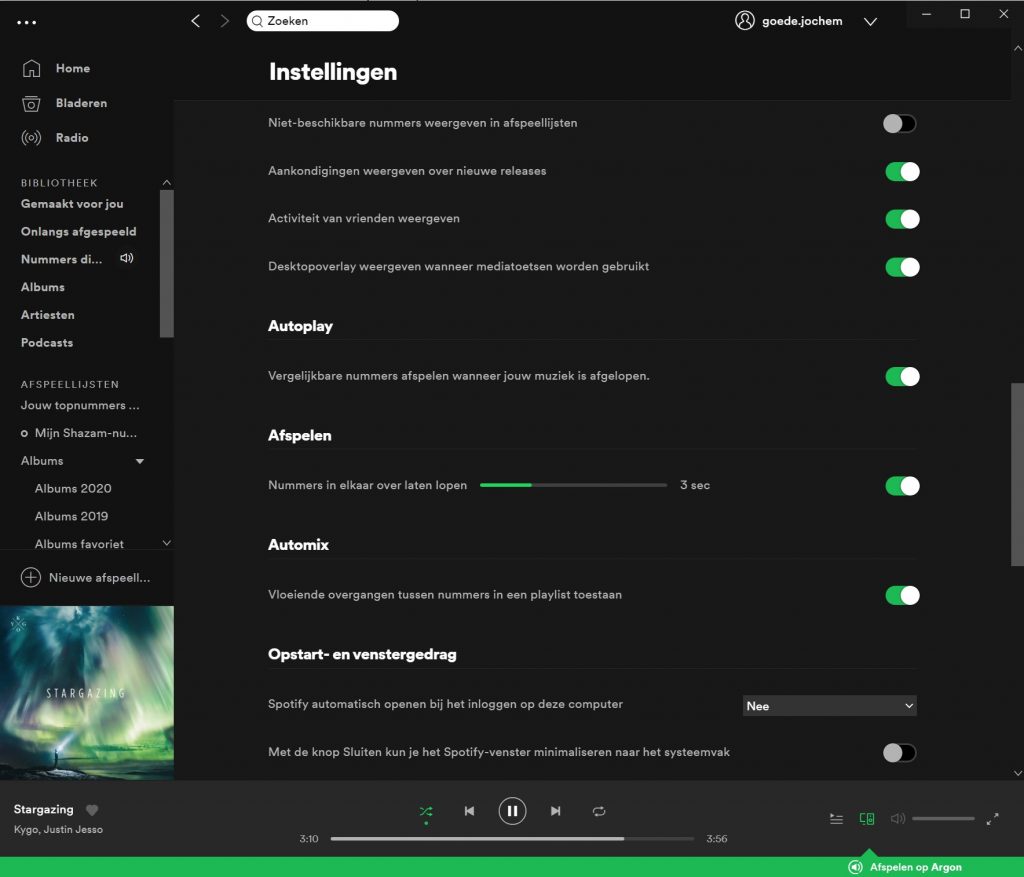Open the account dropdown chevron

point(870,22)
